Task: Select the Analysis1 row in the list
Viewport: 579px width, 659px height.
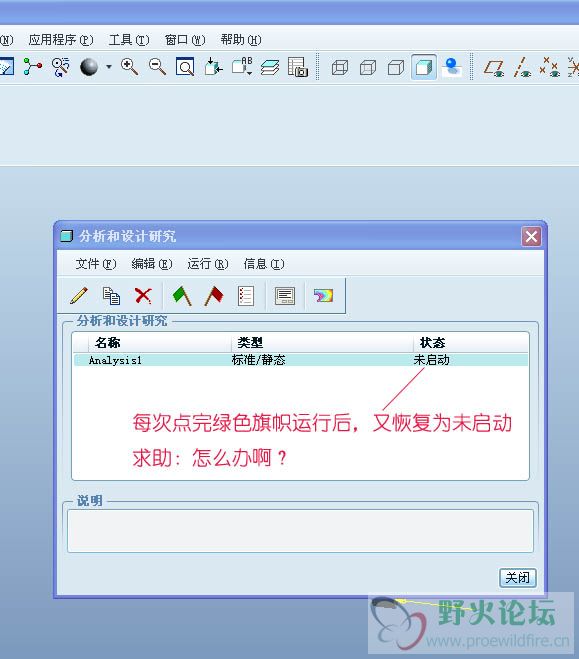Action: [301, 360]
